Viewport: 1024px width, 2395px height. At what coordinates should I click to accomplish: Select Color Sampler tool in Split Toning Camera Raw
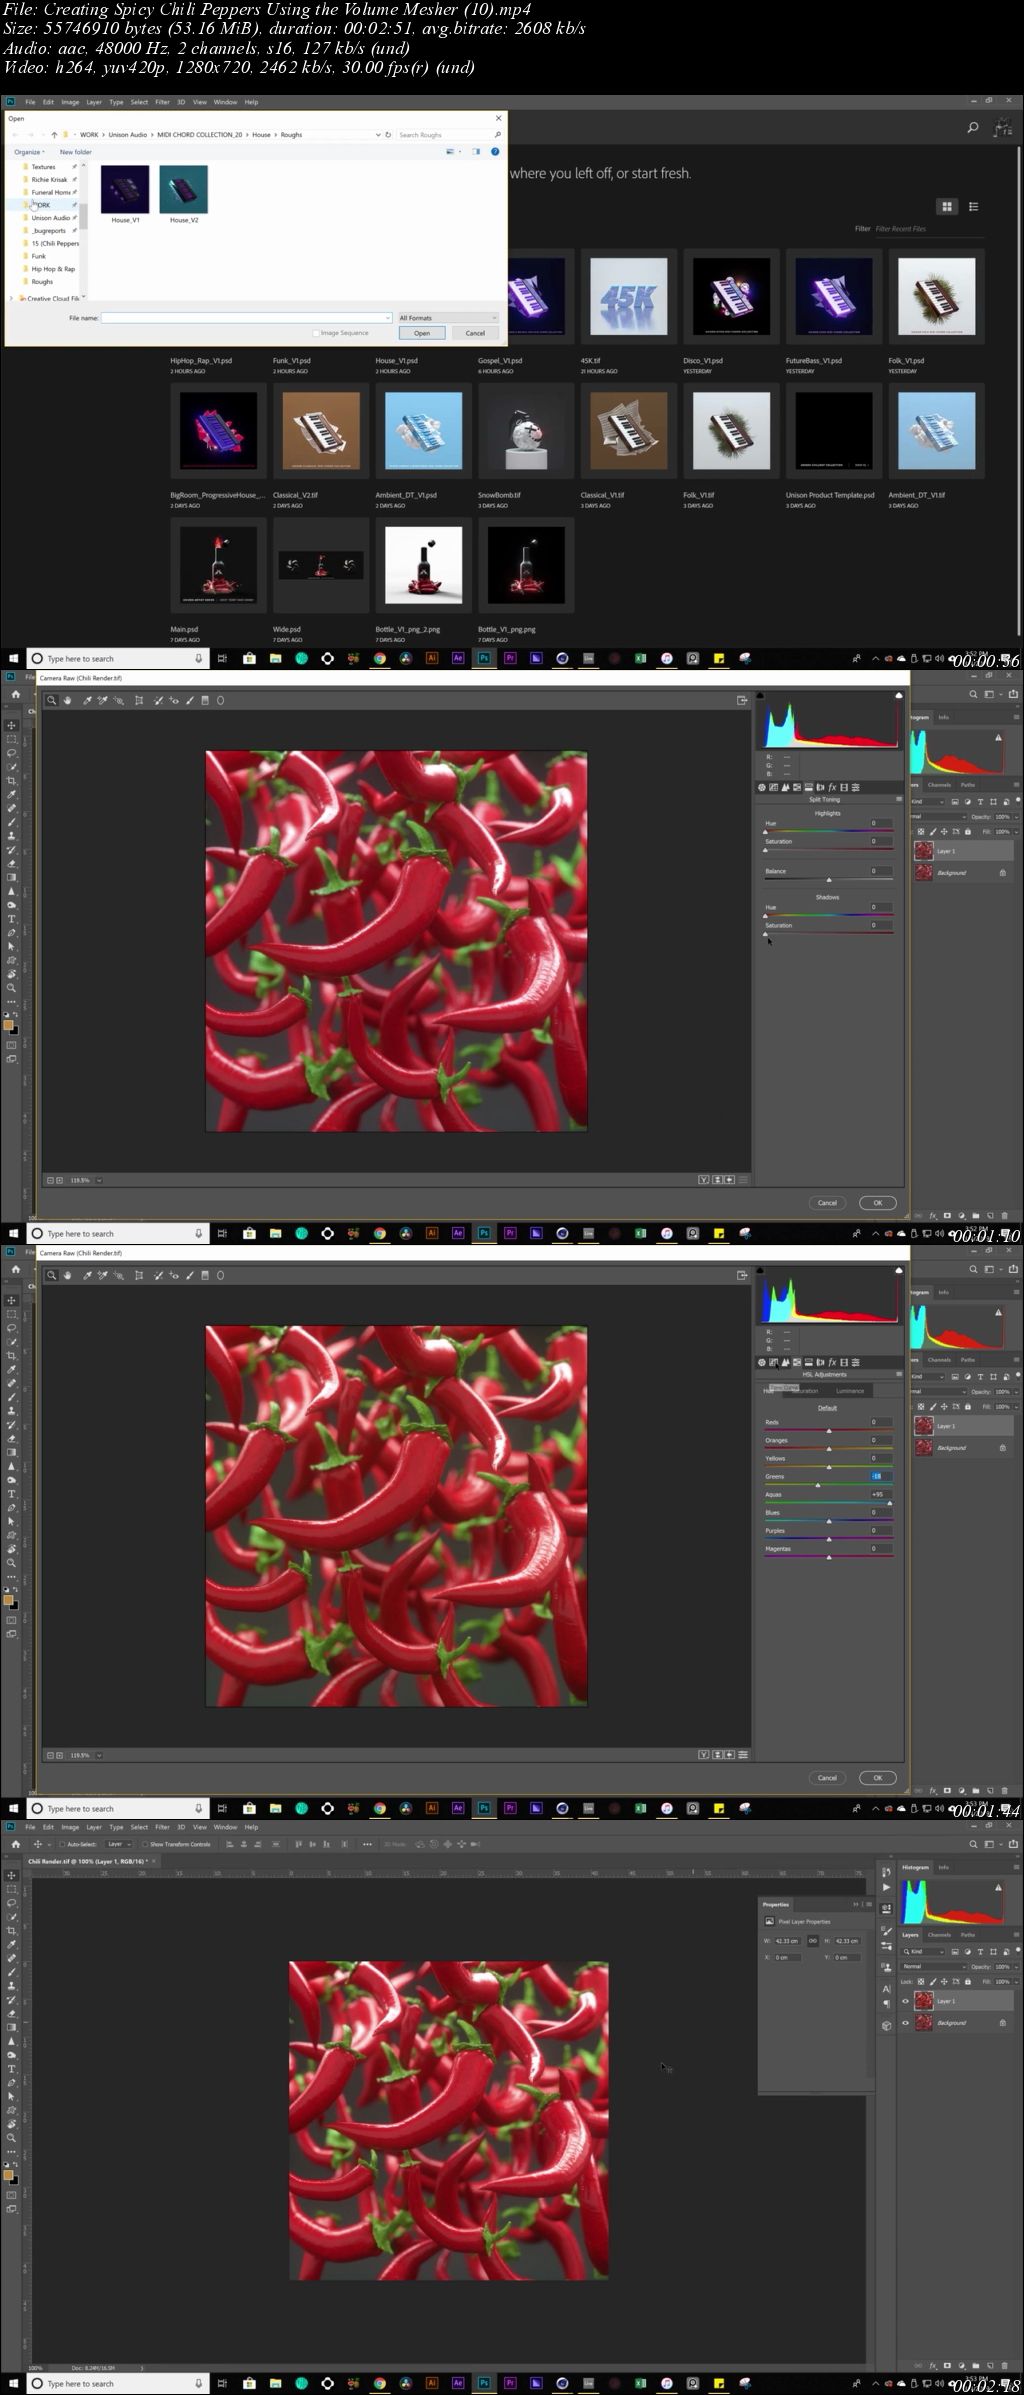(103, 700)
